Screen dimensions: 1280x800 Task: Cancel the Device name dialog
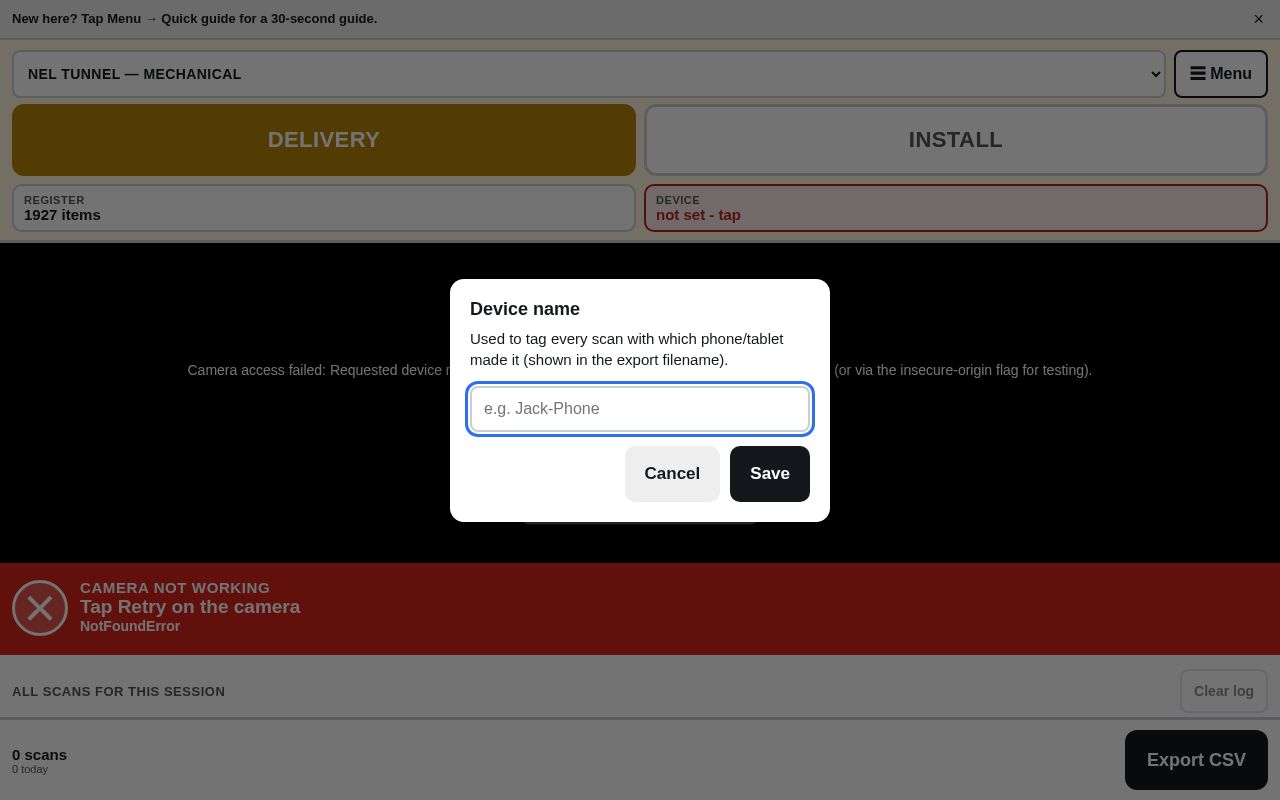pos(672,474)
